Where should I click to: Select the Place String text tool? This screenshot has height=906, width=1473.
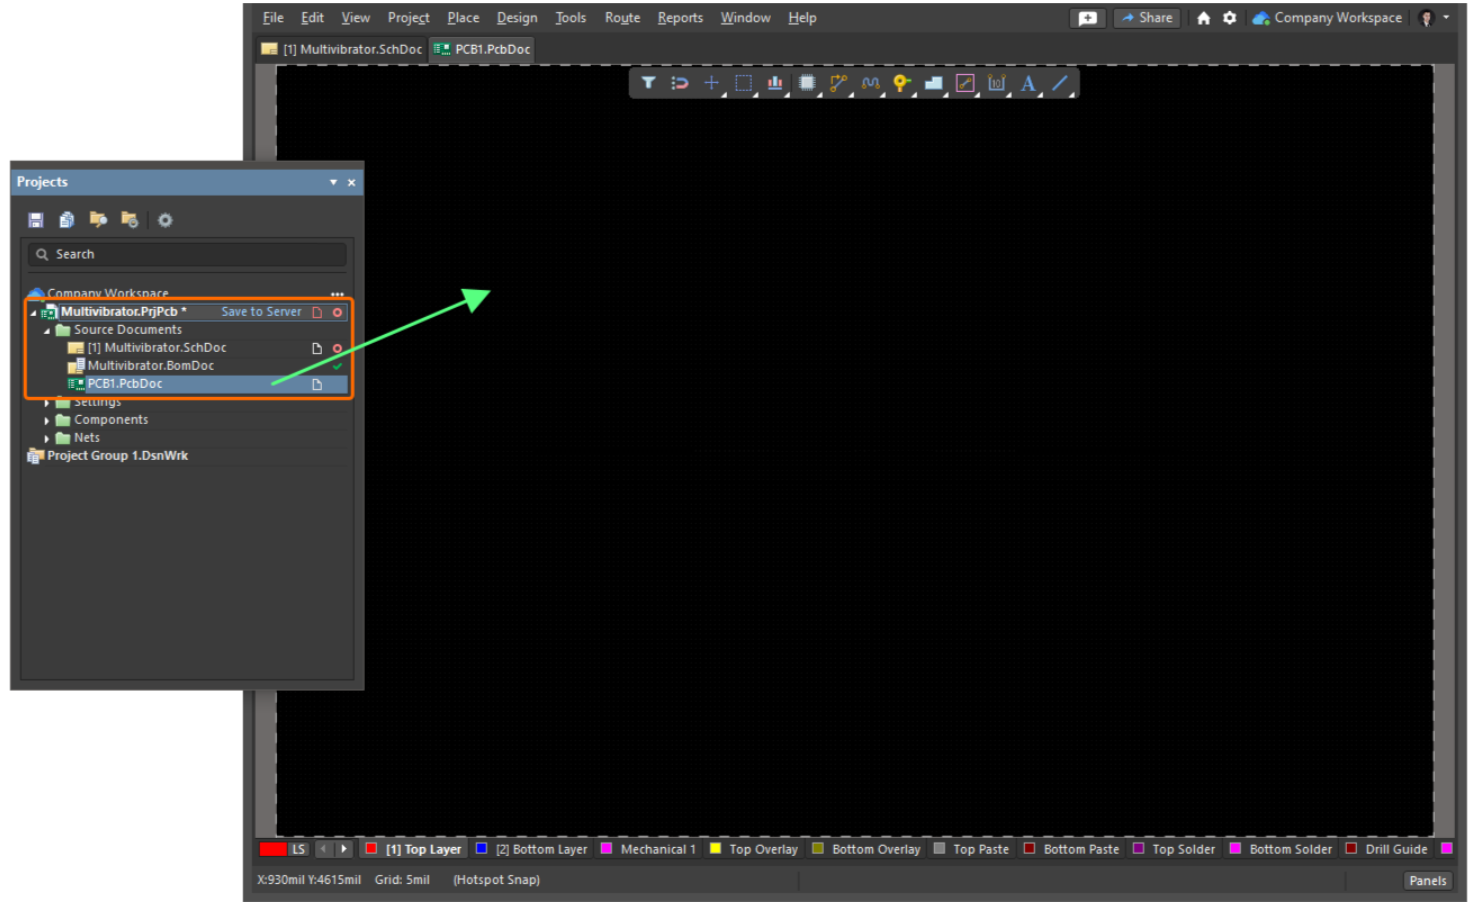(1028, 83)
